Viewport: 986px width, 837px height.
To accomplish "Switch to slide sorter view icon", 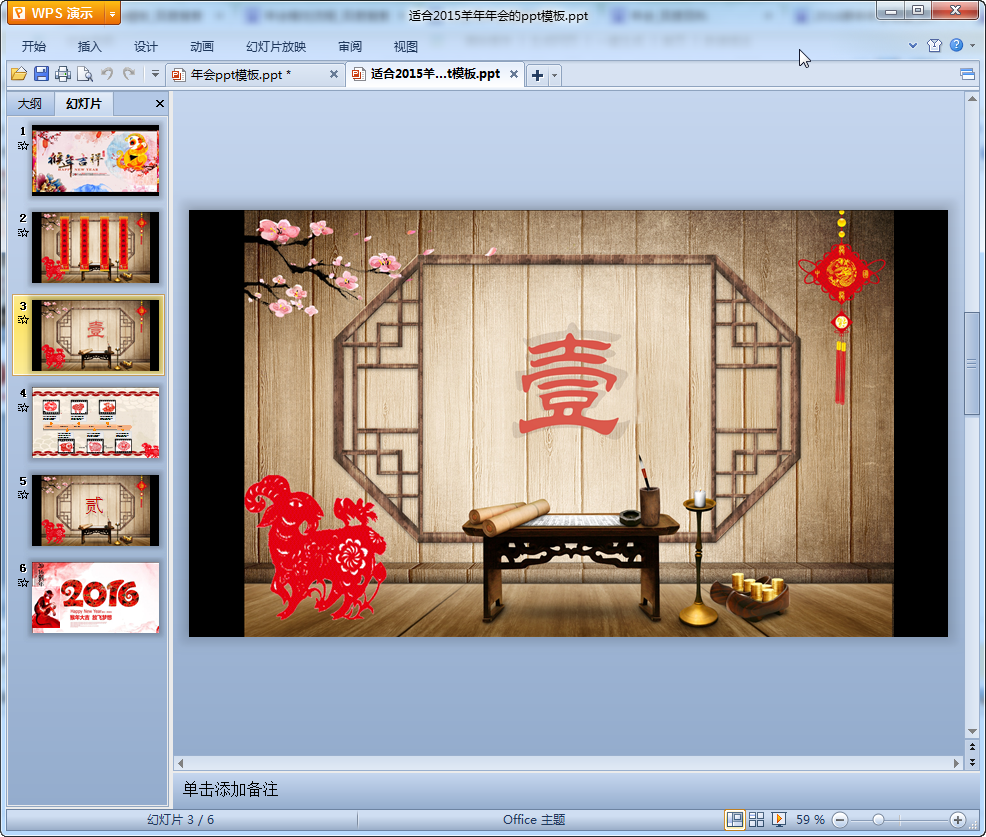I will tap(756, 819).
